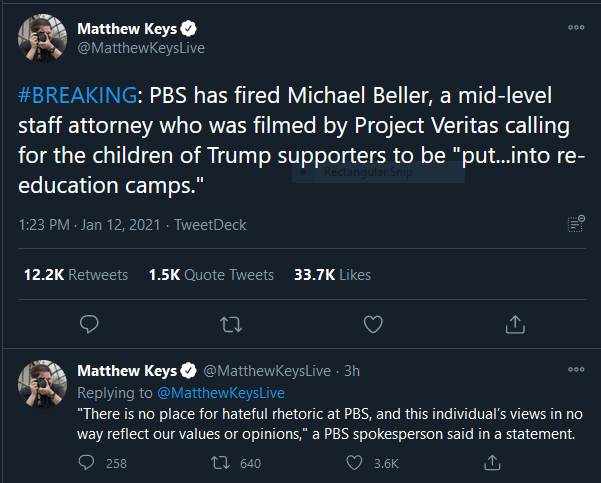
Task: Like the main tweet with heart icon
Action: point(373,323)
